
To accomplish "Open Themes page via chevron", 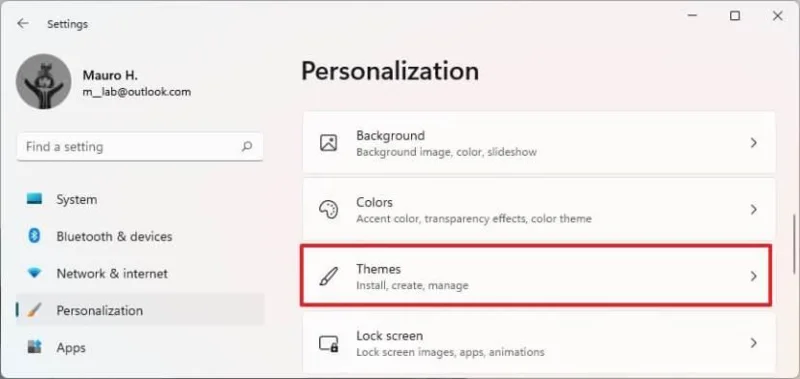I will (754, 276).
